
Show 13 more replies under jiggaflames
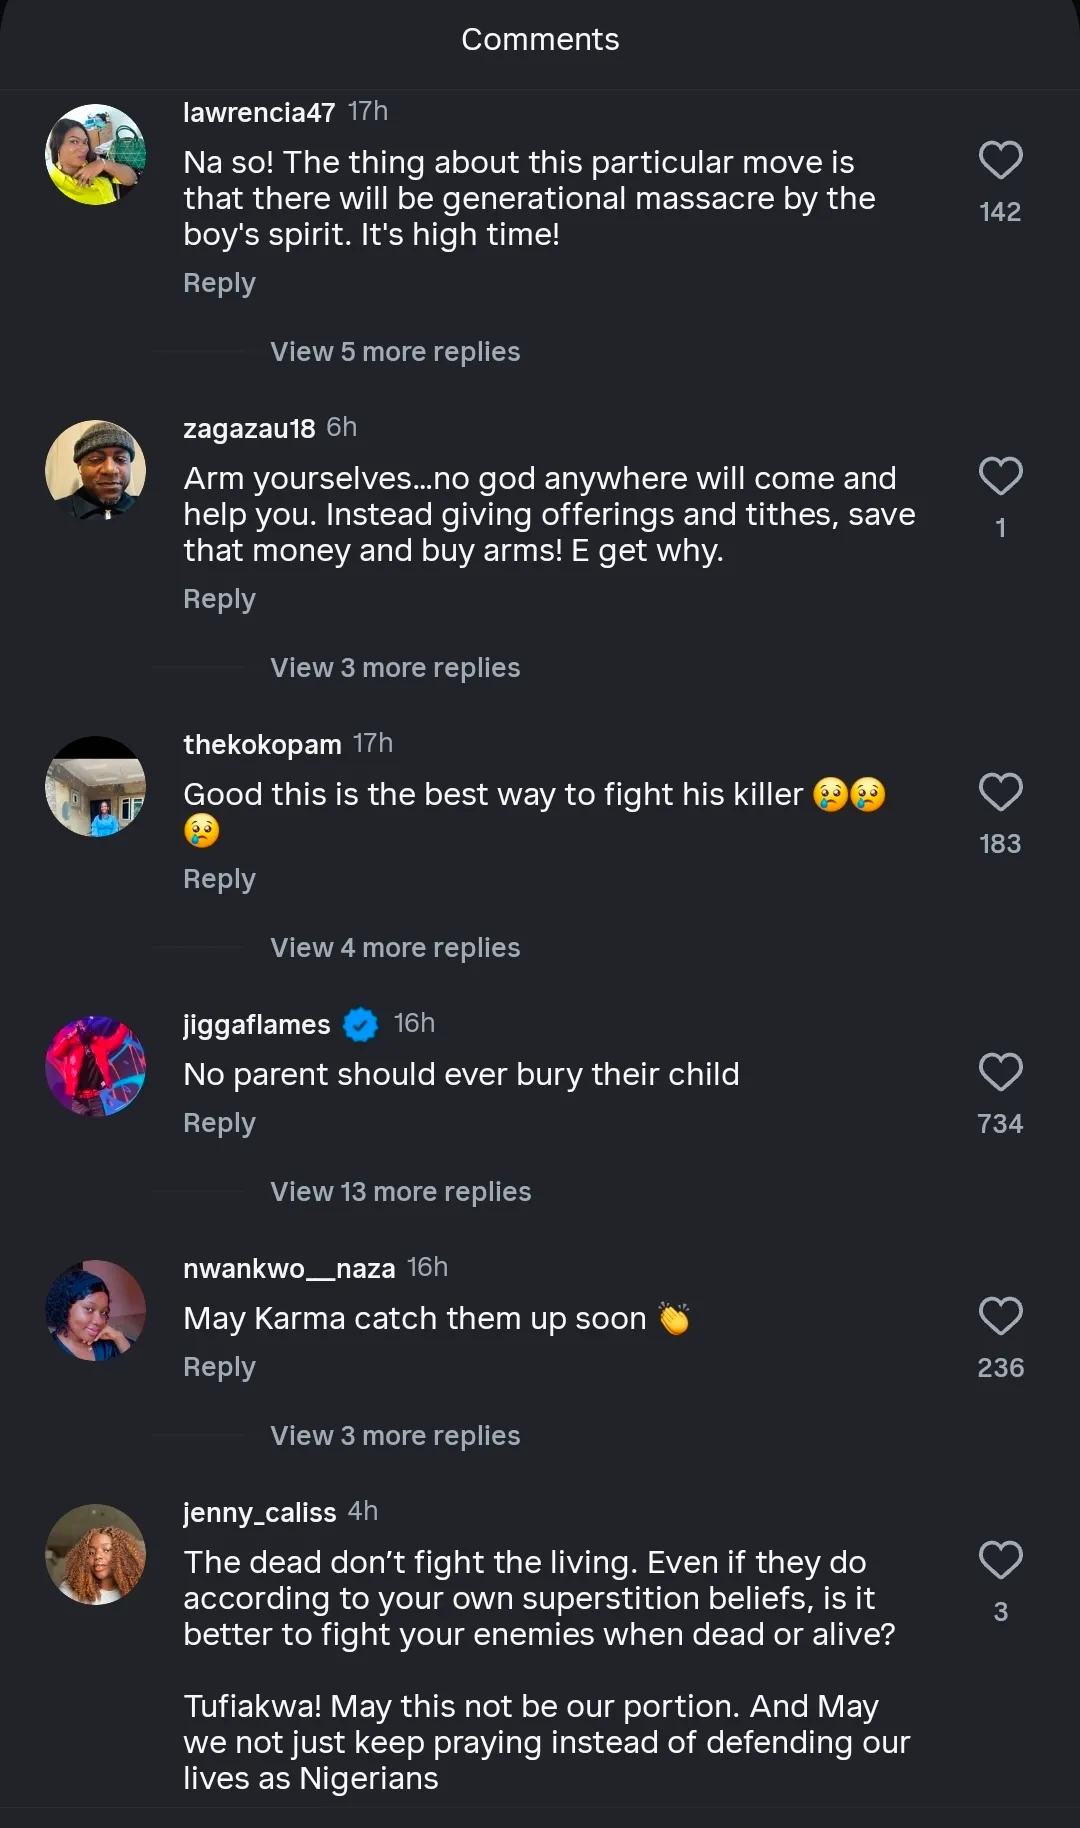pyautogui.click(x=400, y=1192)
